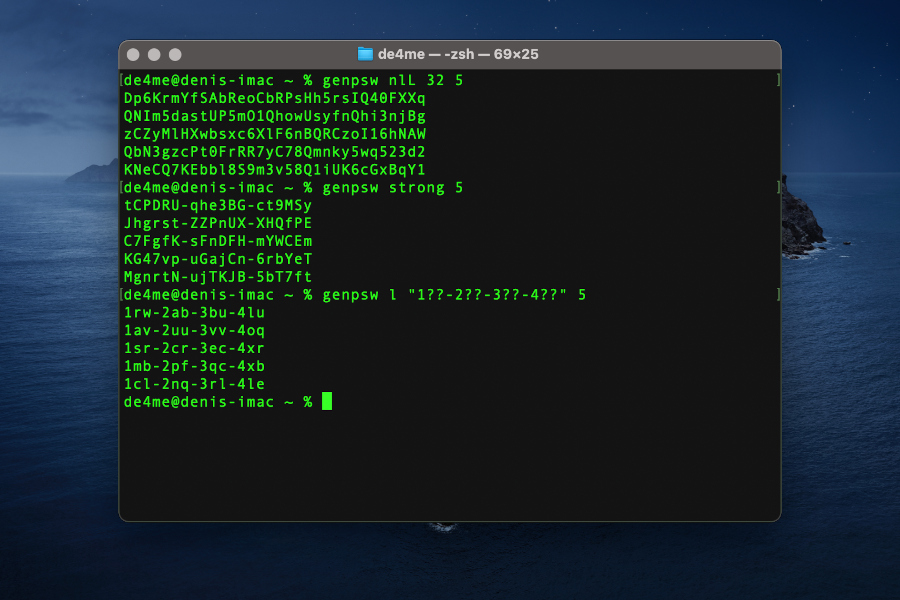Click the green cursor block at the last prompt
Image resolution: width=900 pixels, height=600 pixels.
pyautogui.click(x=327, y=401)
